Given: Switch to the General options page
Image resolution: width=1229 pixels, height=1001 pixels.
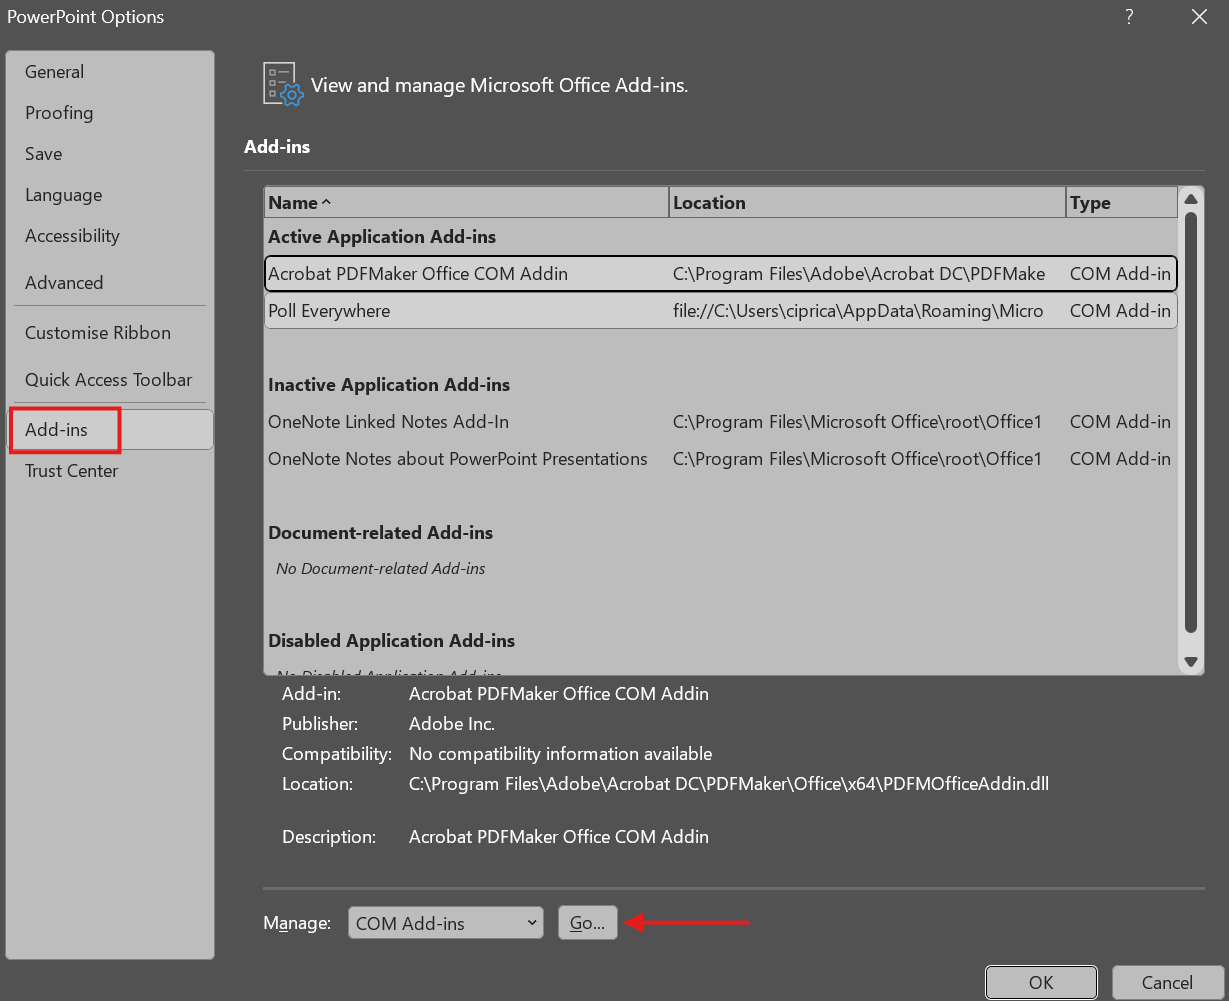Looking at the screenshot, I should (54, 71).
